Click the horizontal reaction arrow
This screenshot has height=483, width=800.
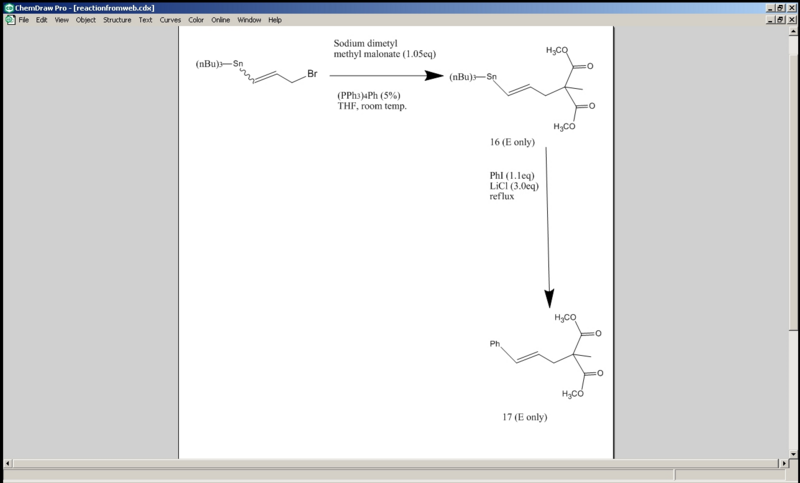pyautogui.click(x=386, y=75)
